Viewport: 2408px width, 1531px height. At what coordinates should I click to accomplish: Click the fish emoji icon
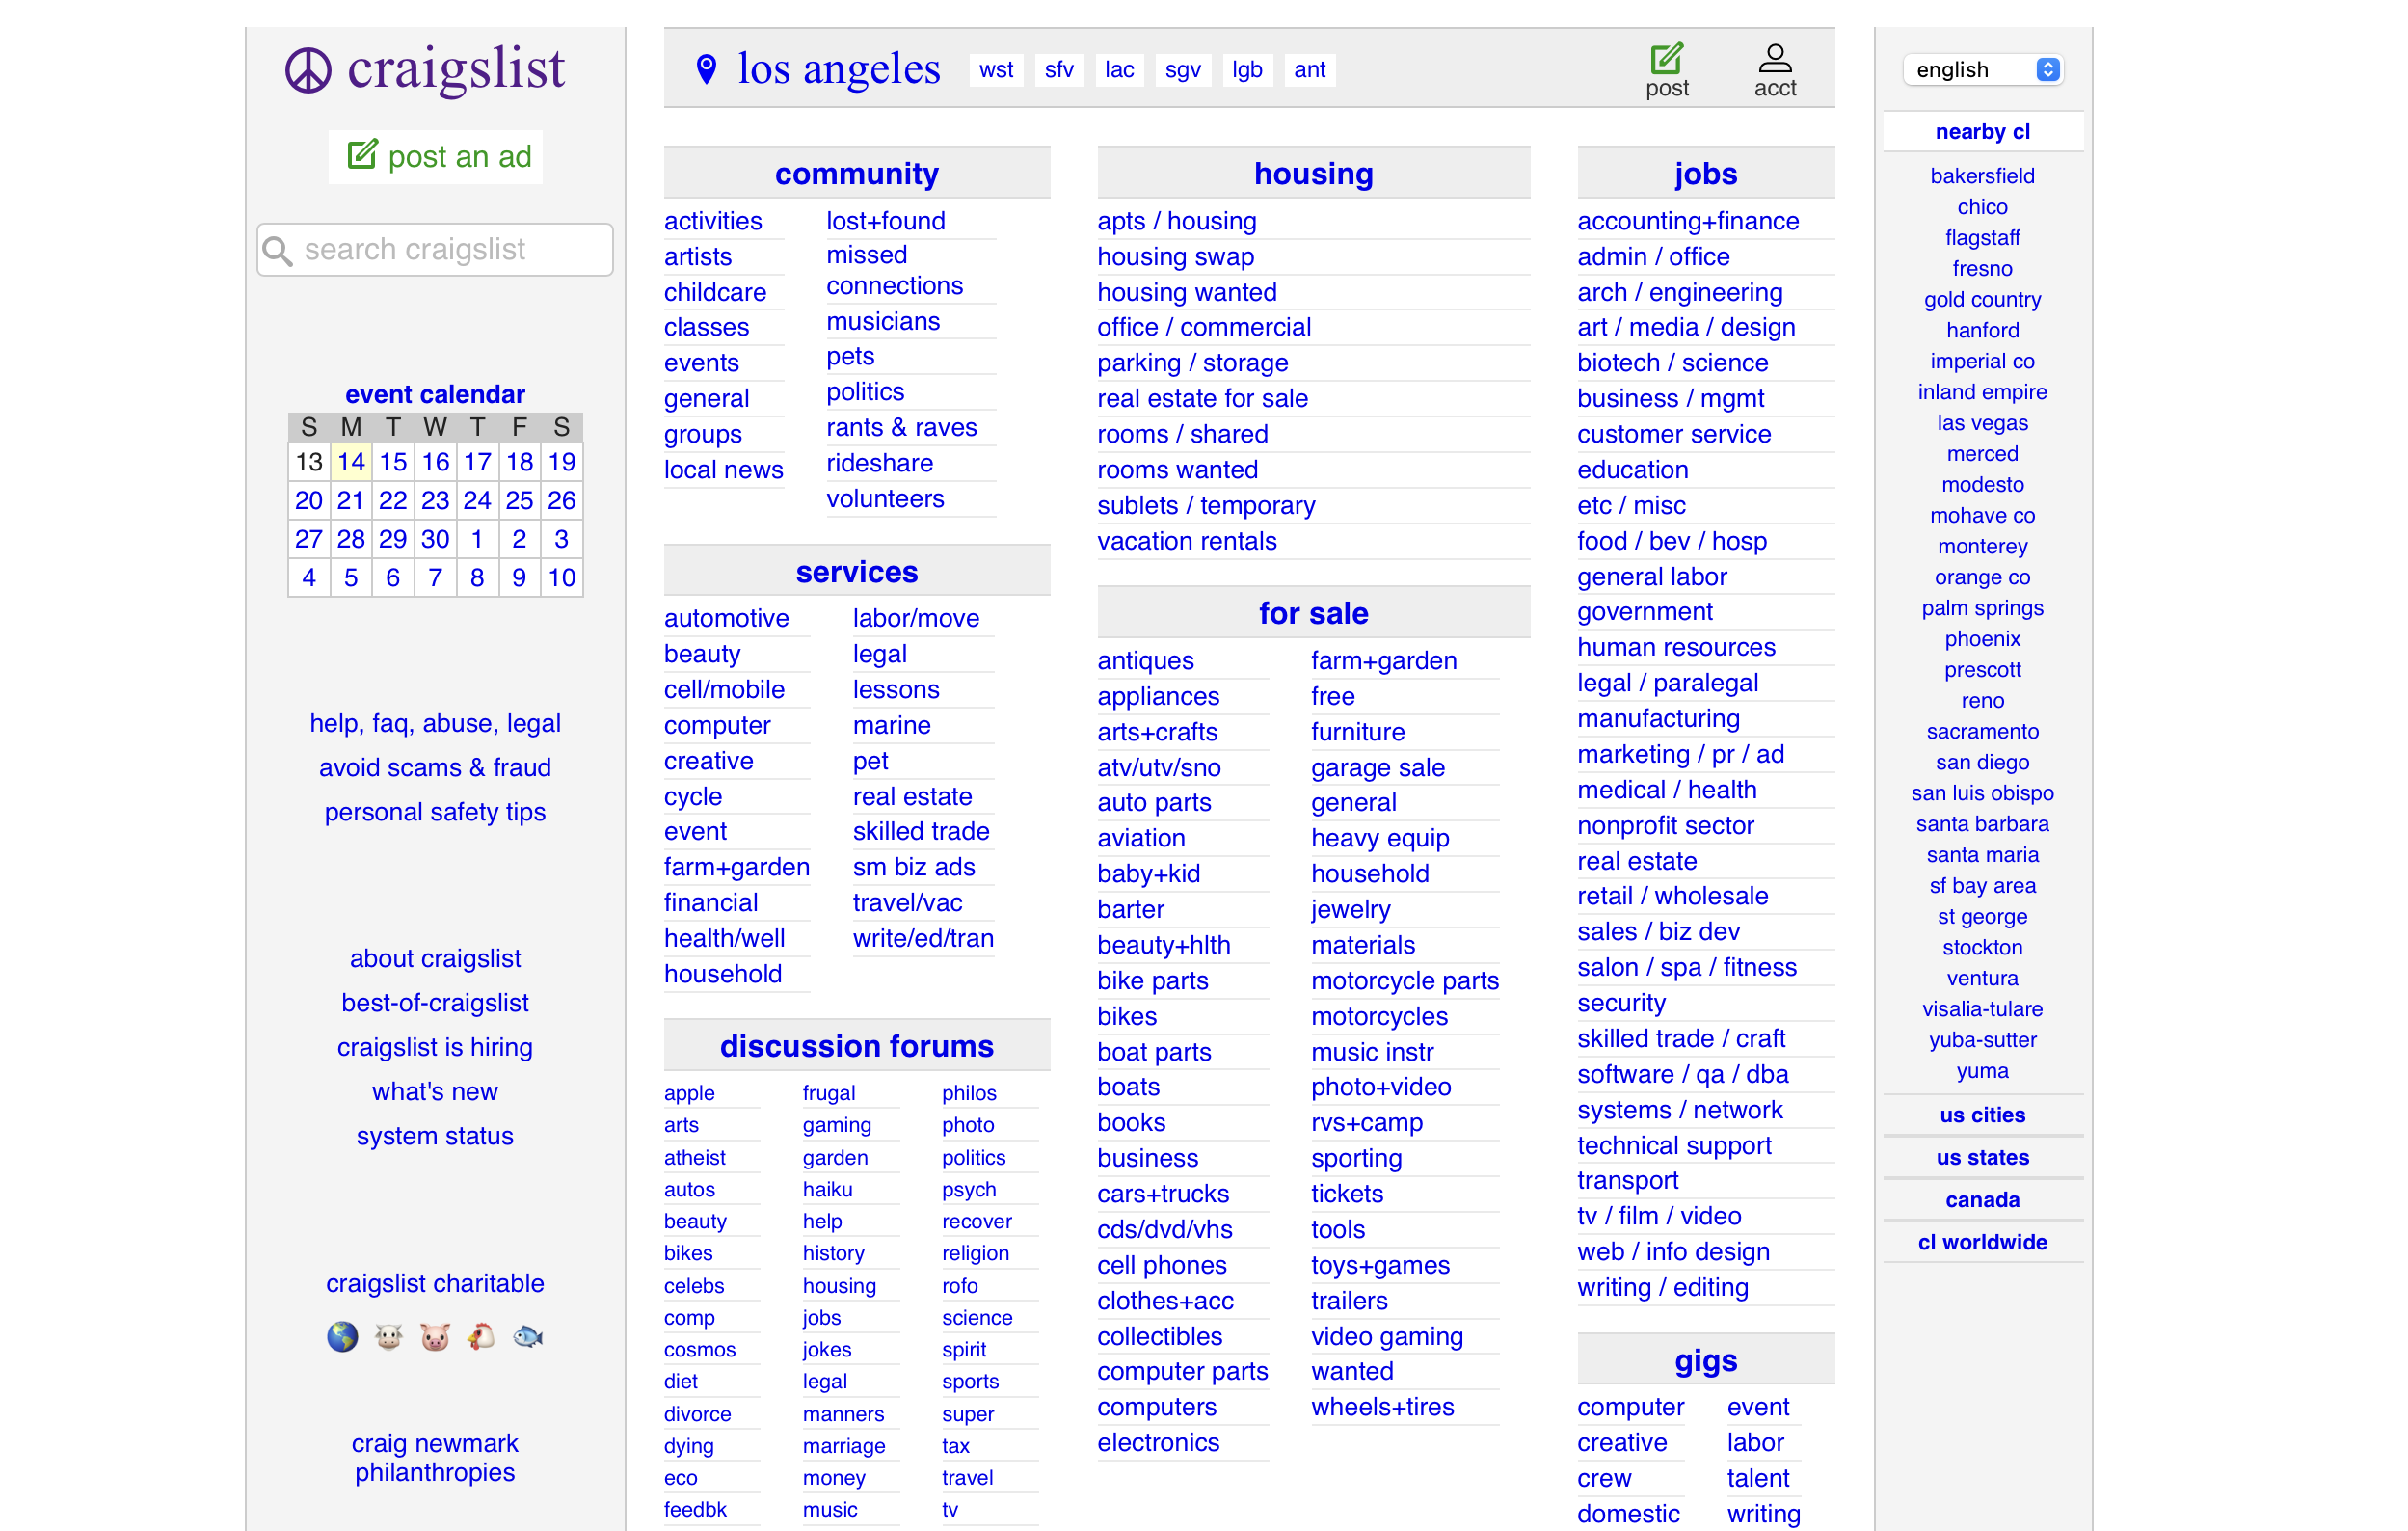pos(527,1336)
